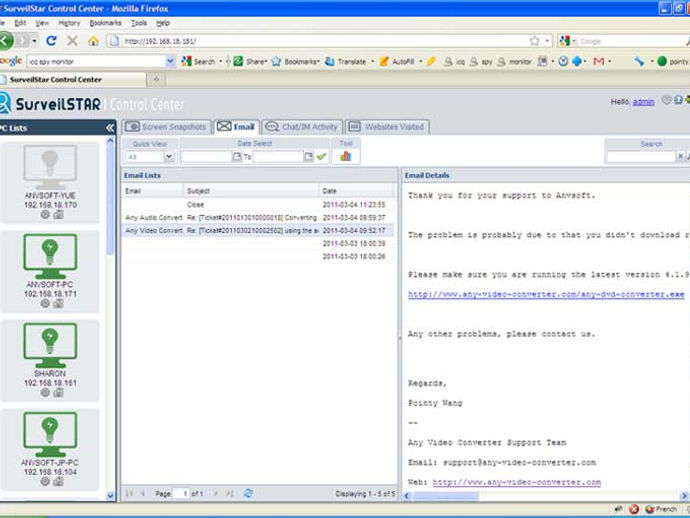This screenshot has height=518, width=690.
Task: Select the email dated 2011-03-03 18:00:39
Action: (x=258, y=243)
